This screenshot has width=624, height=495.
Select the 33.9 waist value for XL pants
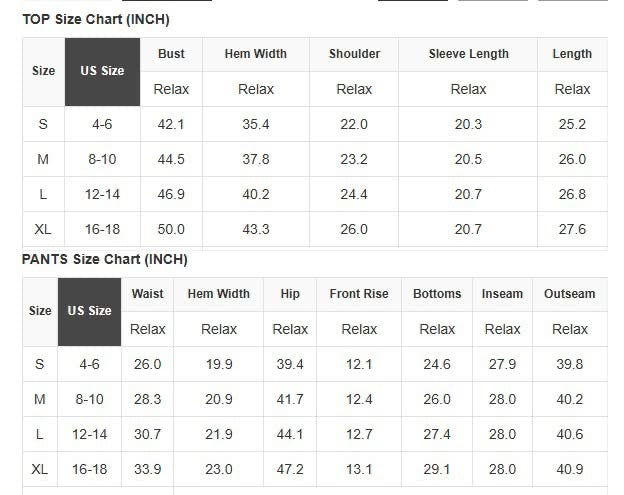[147, 469]
